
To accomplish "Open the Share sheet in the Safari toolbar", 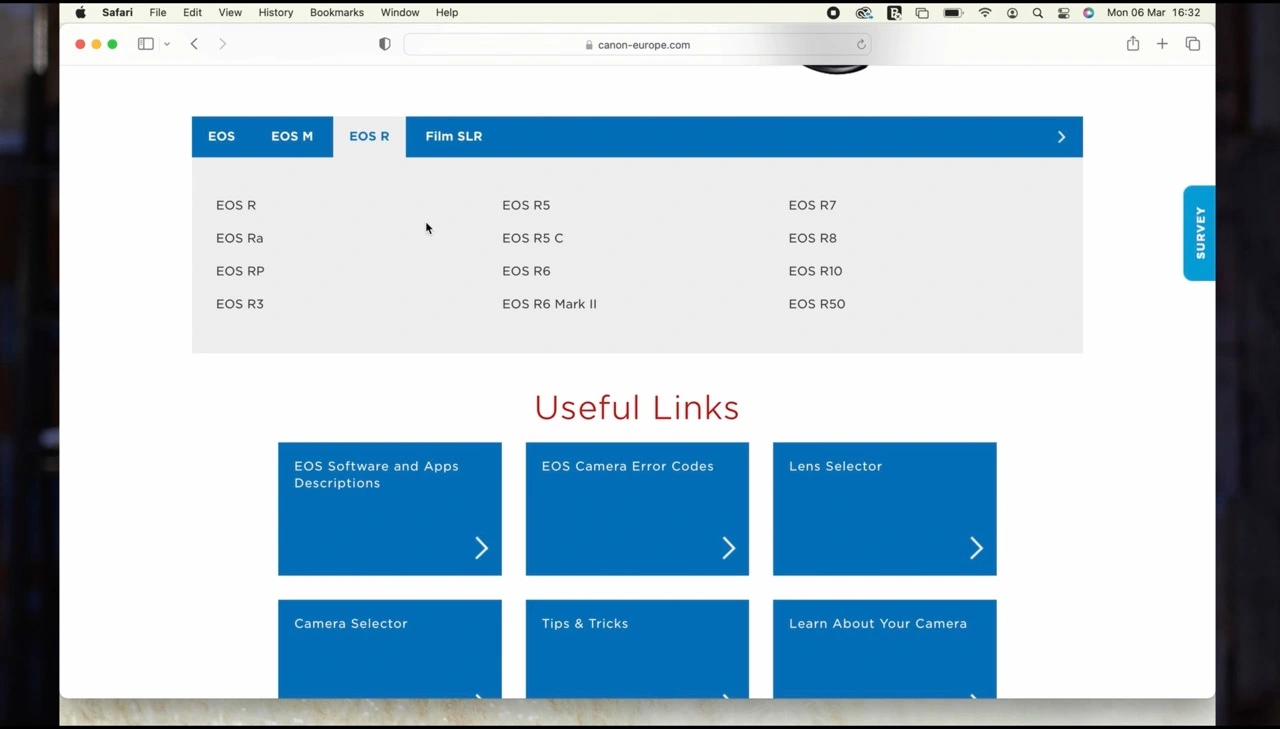I will point(1133,44).
